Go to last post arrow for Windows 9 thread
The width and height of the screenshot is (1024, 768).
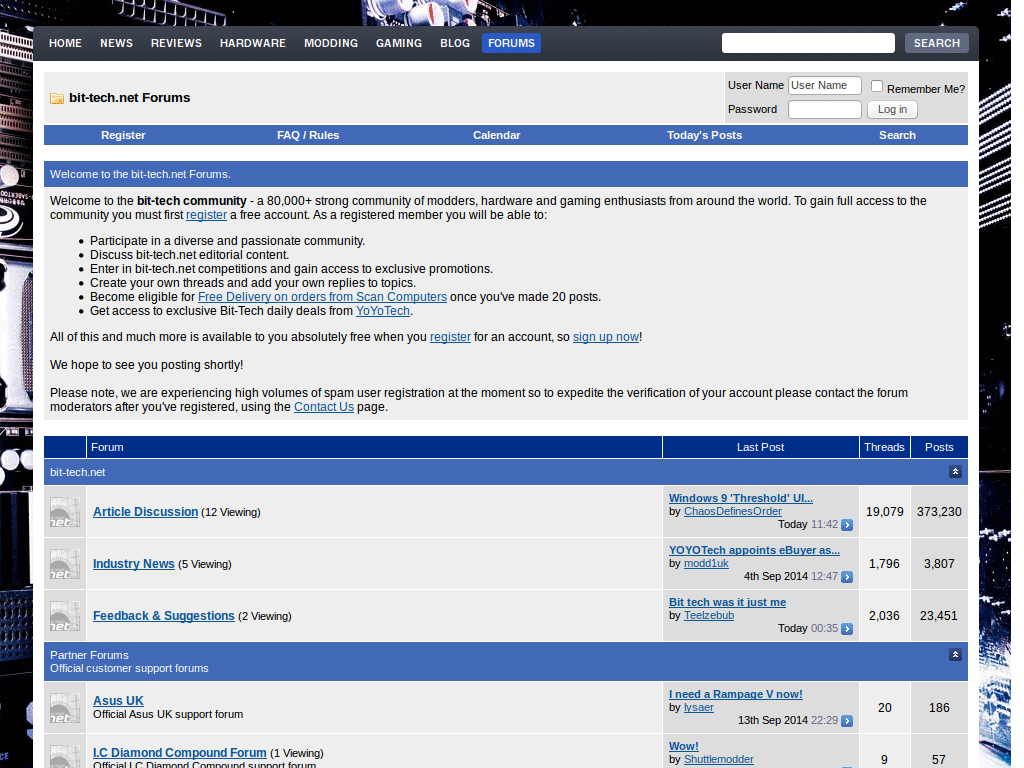tap(847, 525)
